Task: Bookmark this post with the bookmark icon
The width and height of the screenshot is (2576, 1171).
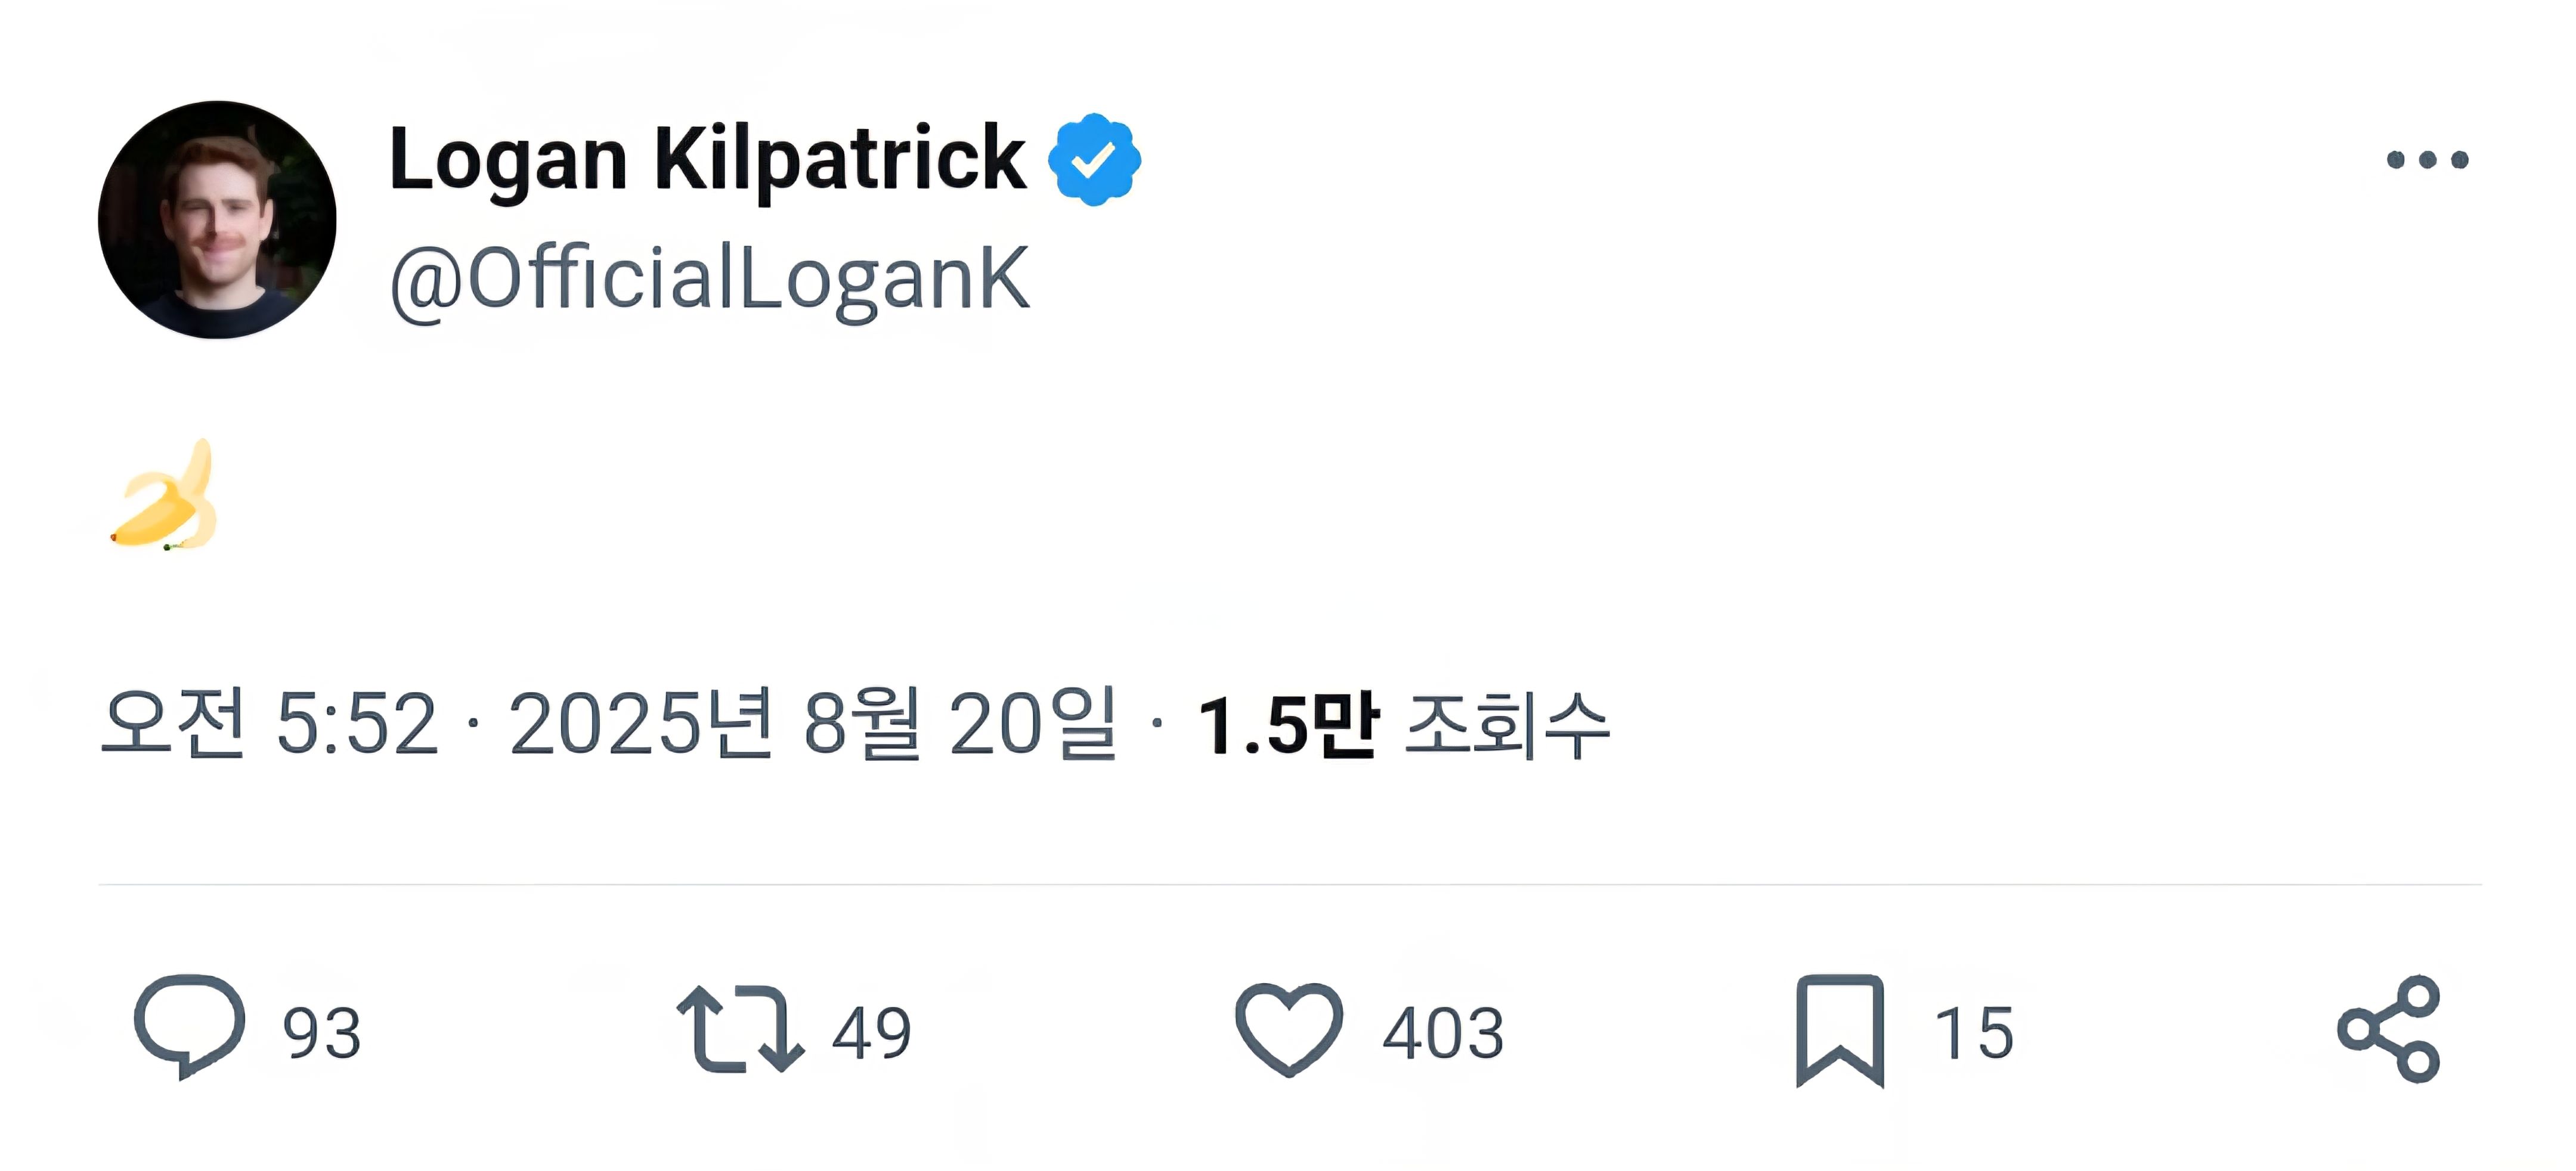Action: pyautogui.click(x=1840, y=1030)
